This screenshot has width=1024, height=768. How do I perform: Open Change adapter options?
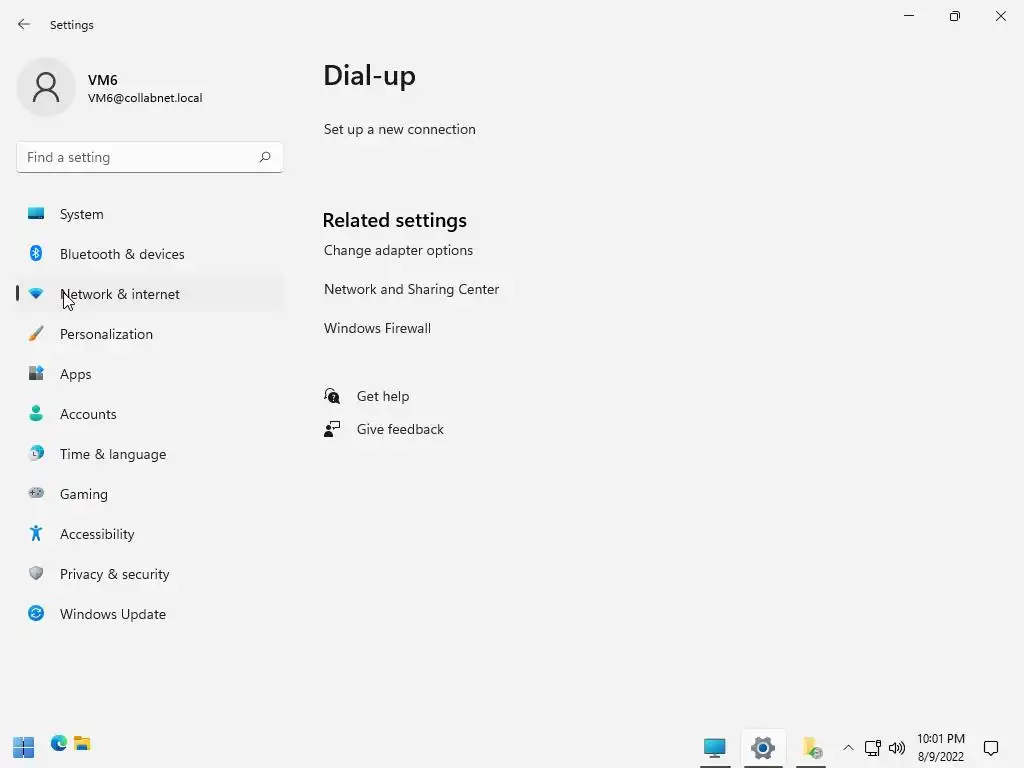tap(398, 250)
